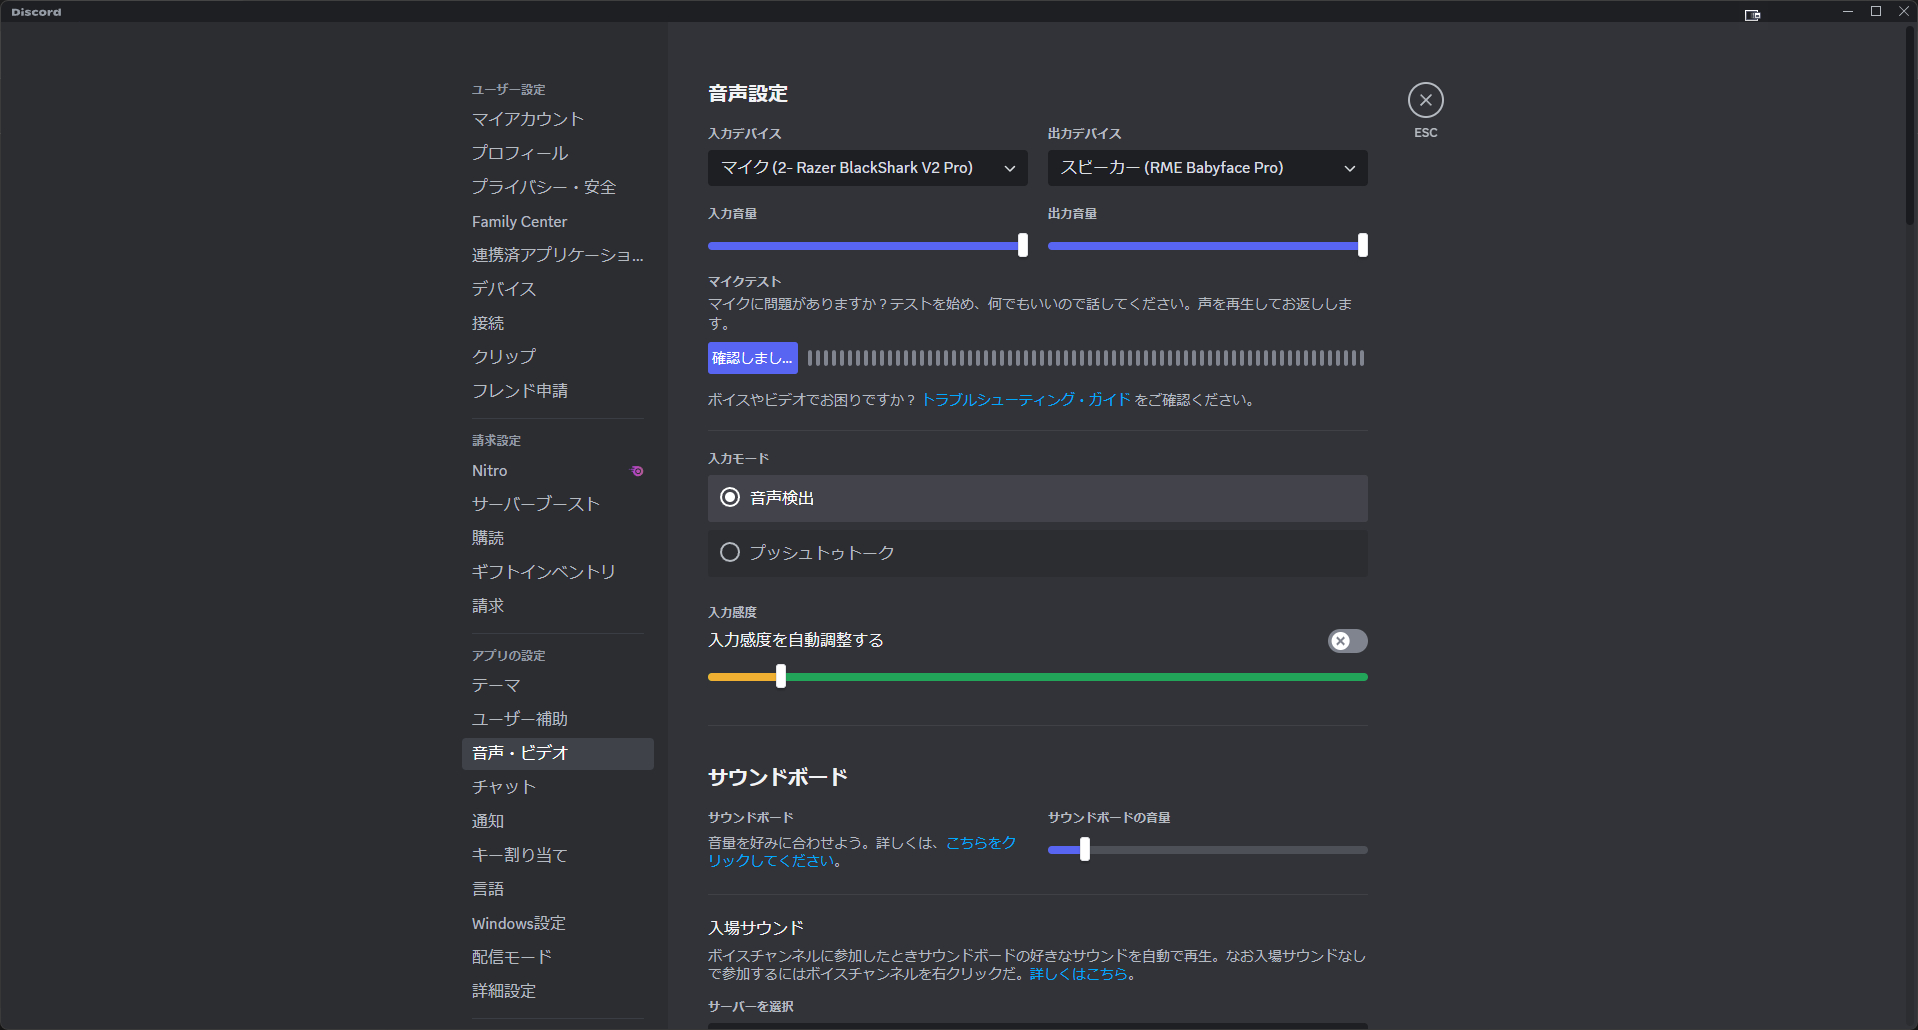The width and height of the screenshot is (1918, 1030).
Task: Open キー割り当て keybinds settings
Action: [558, 855]
